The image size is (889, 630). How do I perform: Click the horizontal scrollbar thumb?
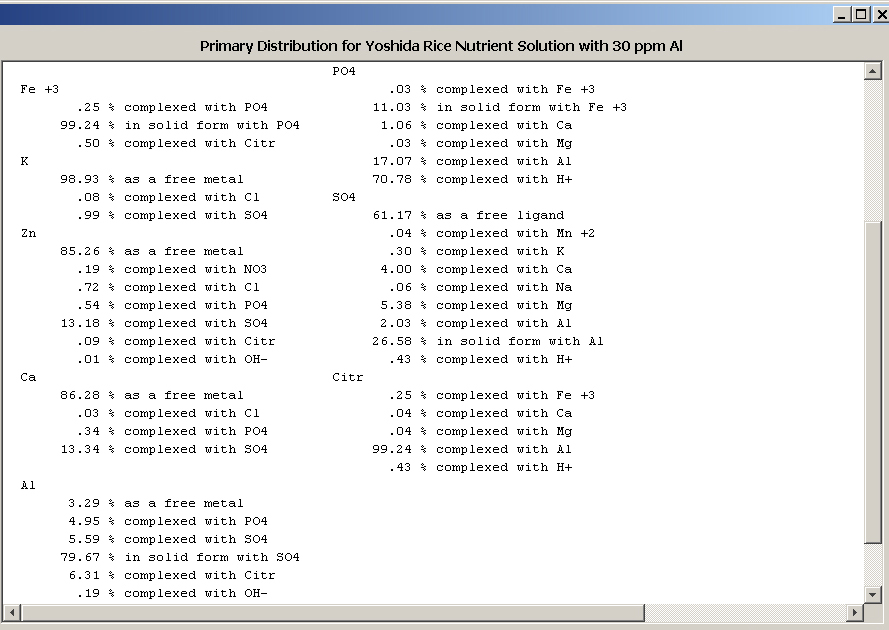(332, 612)
